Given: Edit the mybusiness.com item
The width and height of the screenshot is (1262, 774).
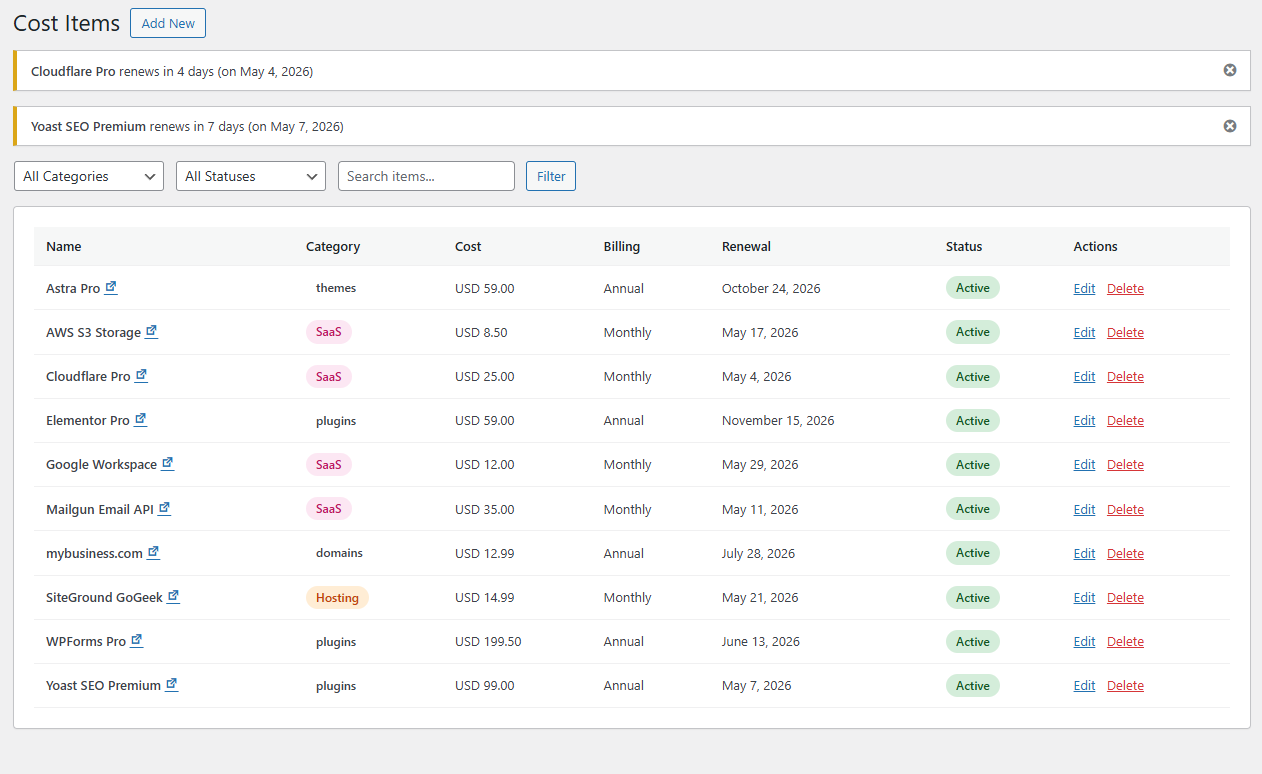Looking at the screenshot, I should [1084, 553].
